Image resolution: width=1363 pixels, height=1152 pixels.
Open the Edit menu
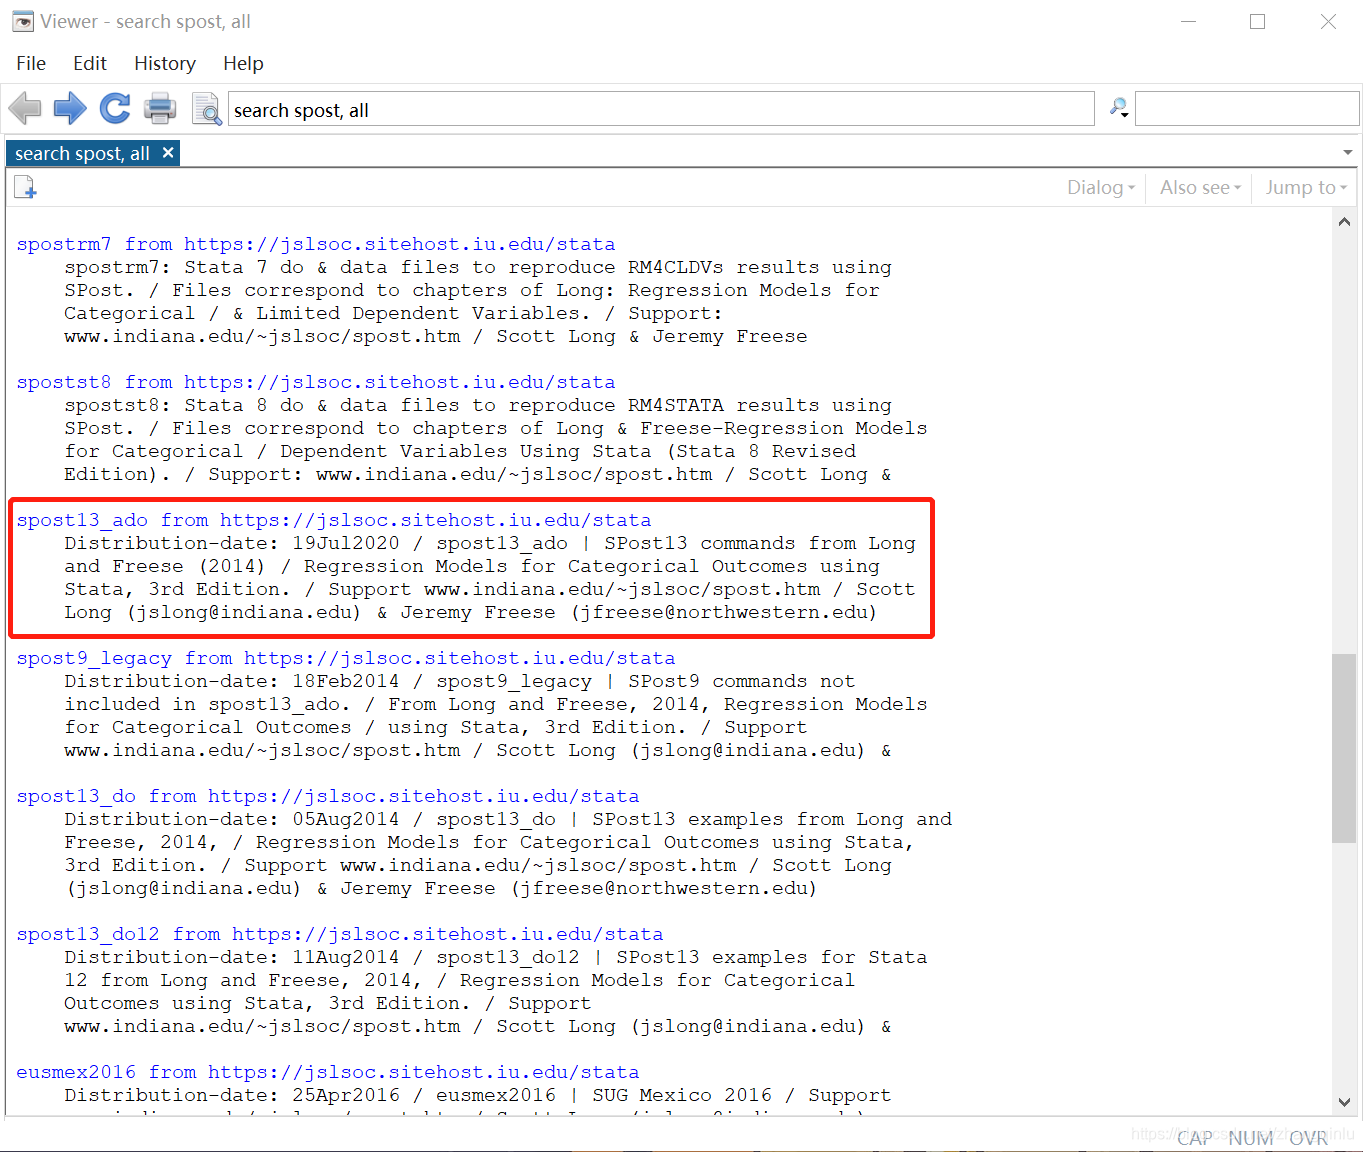point(89,63)
